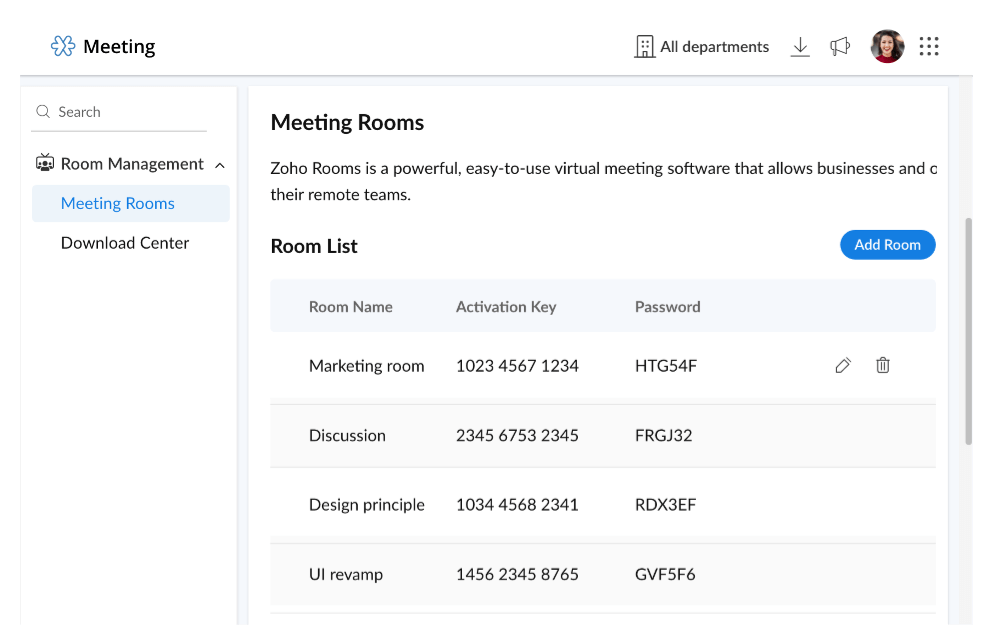Select Meeting Rooms in sidebar
The height and width of the screenshot is (640, 1000).
tap(118, 203)
